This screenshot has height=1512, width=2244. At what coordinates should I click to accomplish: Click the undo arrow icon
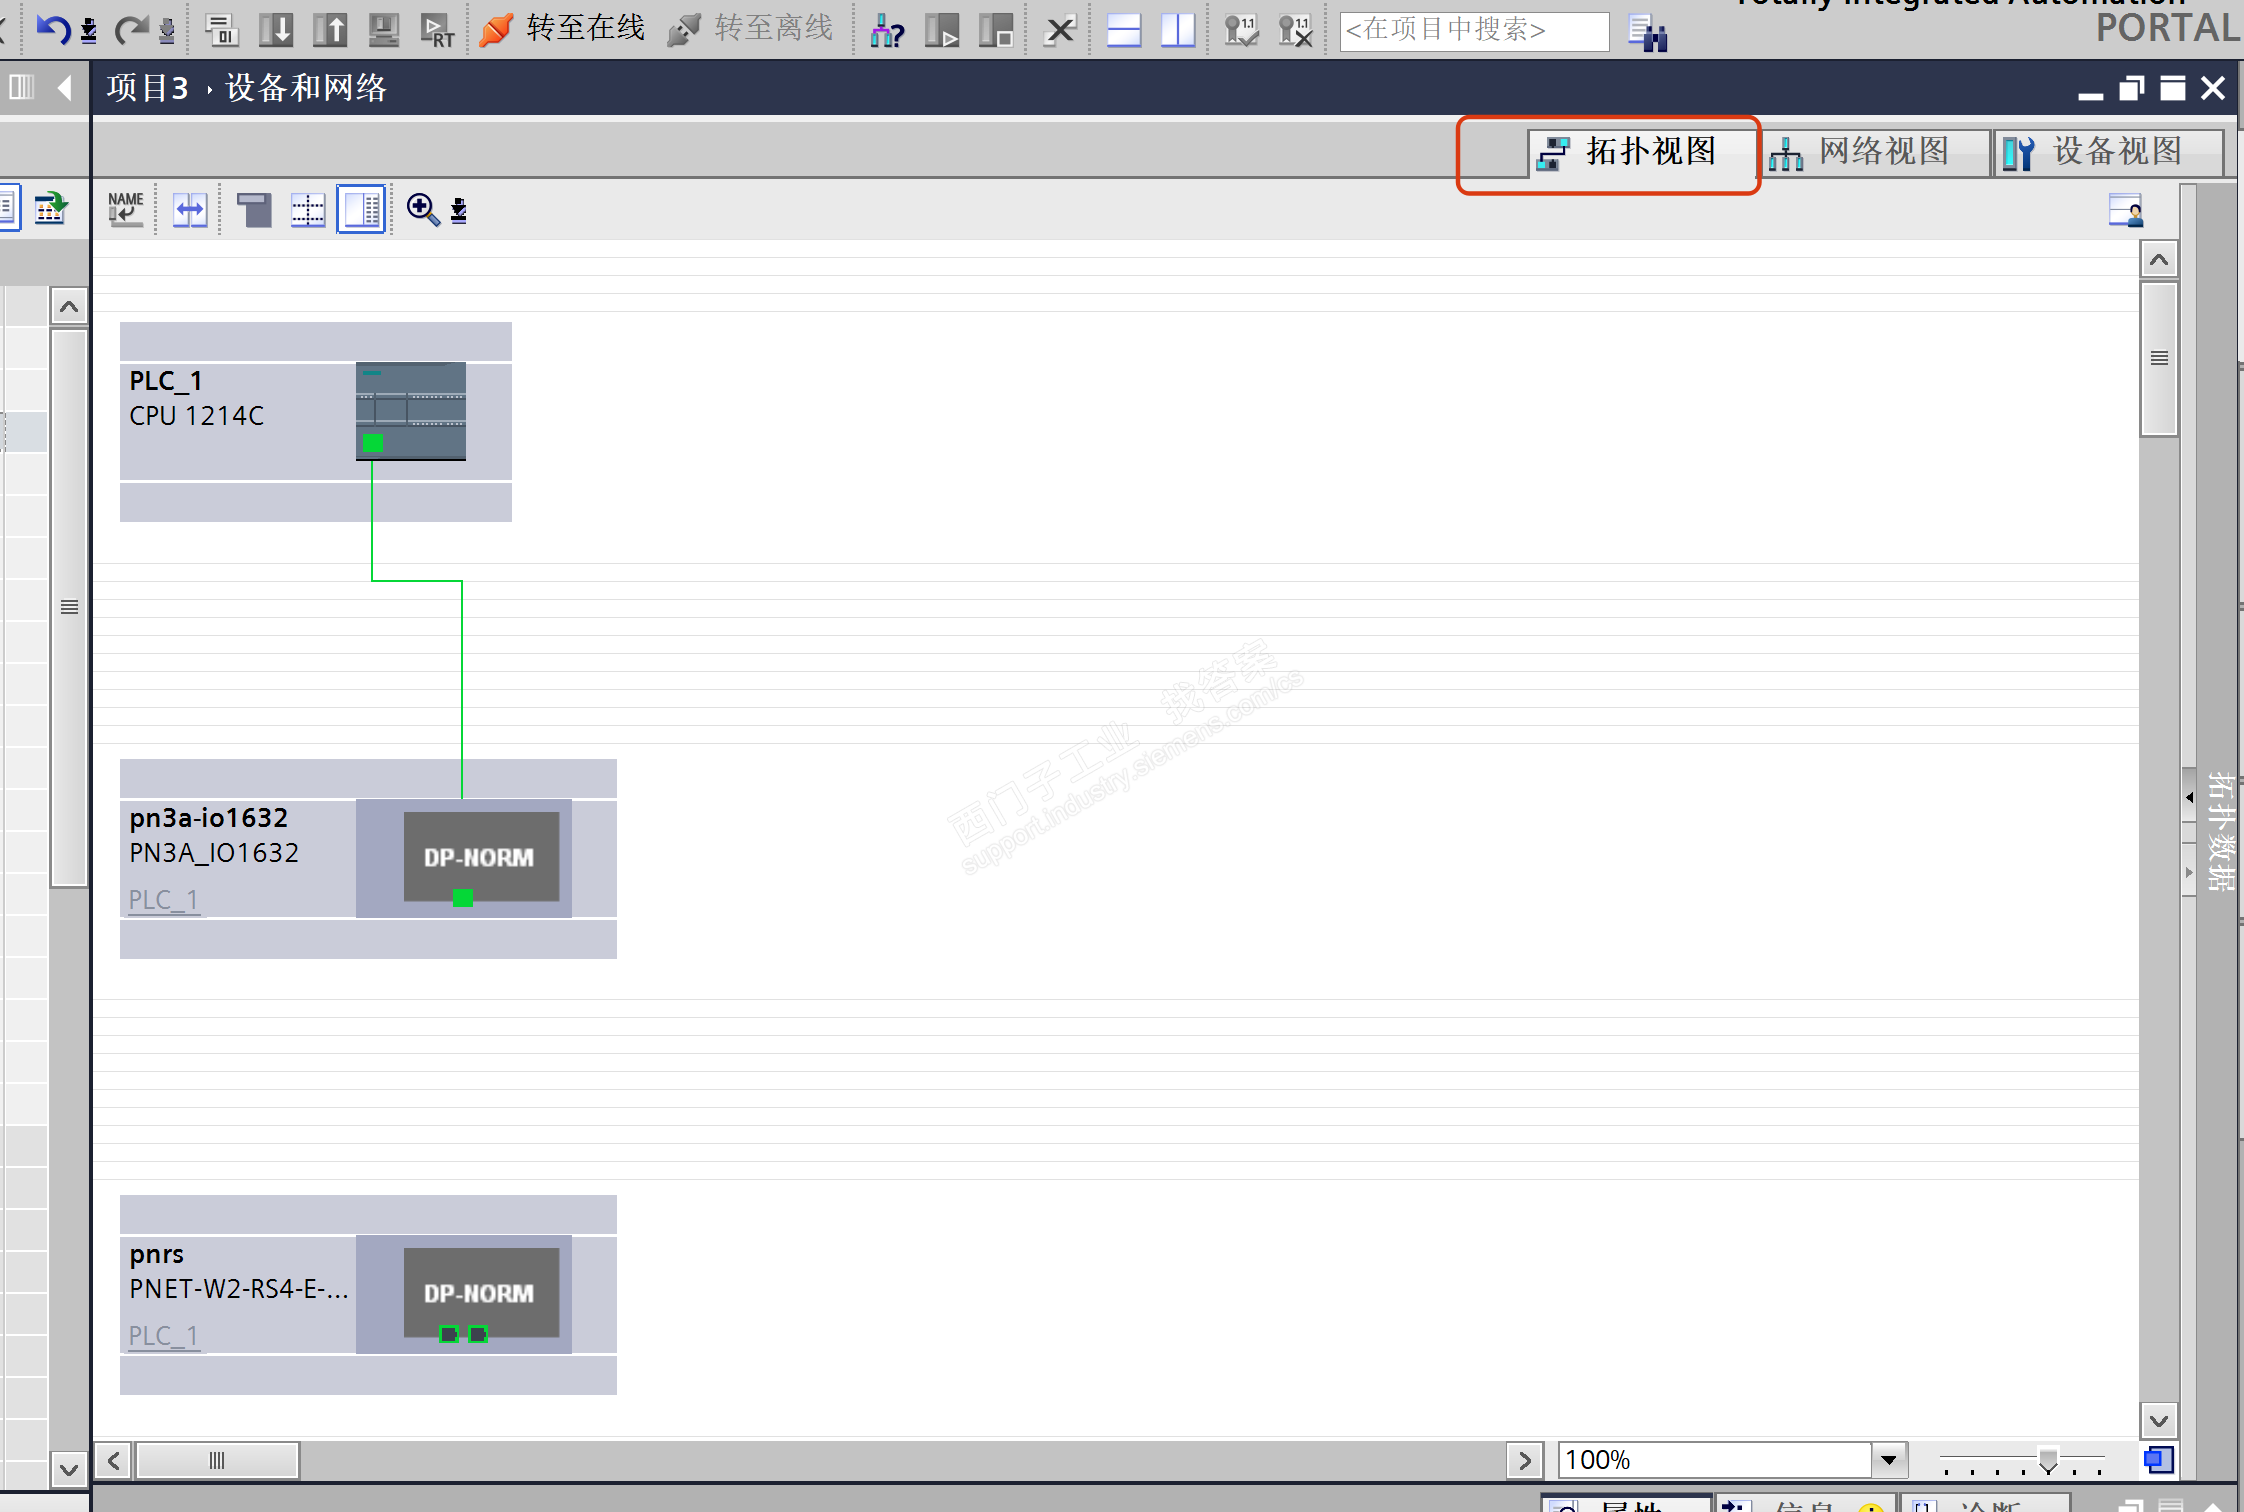pyautogui.click(x=52, y=30)
